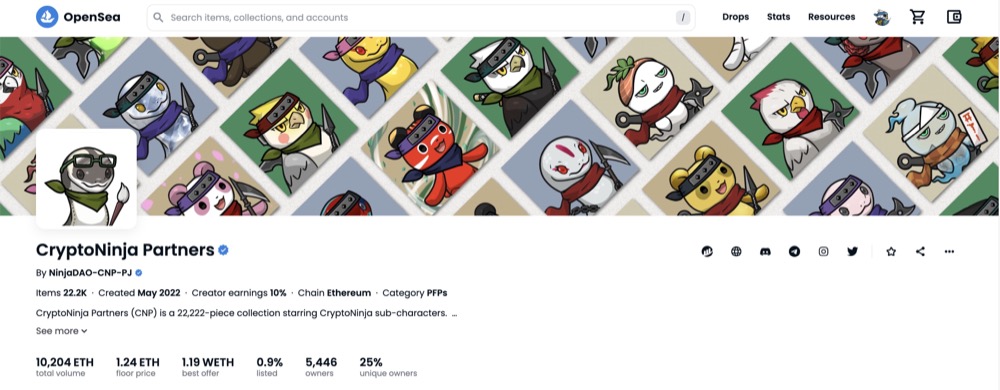Add collection to watchlist with star icon

(891, 251)
